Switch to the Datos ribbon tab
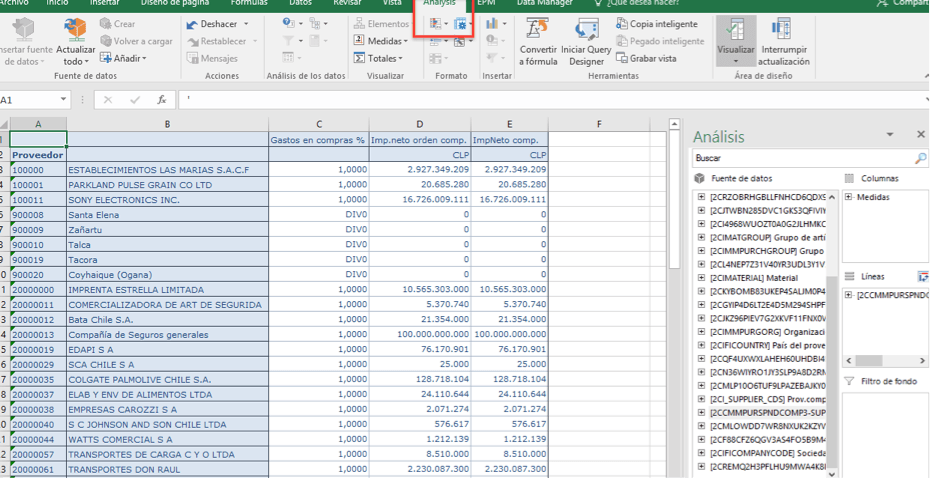This screenshot has height=478, width=930. coord(301,3)
